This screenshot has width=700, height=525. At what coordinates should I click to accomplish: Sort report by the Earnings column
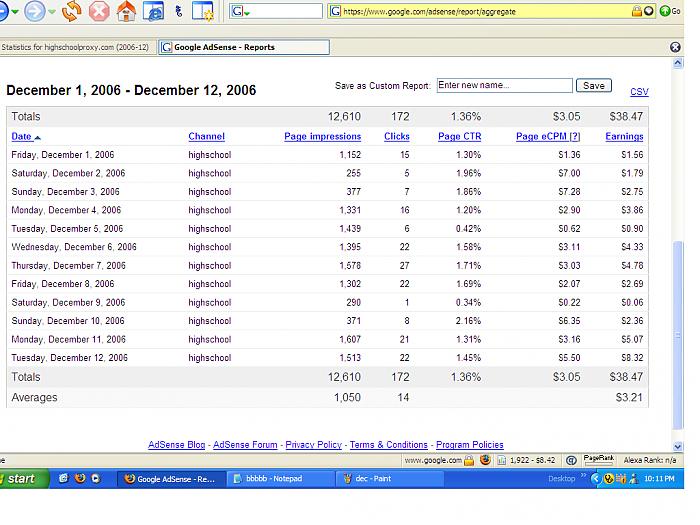624,136
